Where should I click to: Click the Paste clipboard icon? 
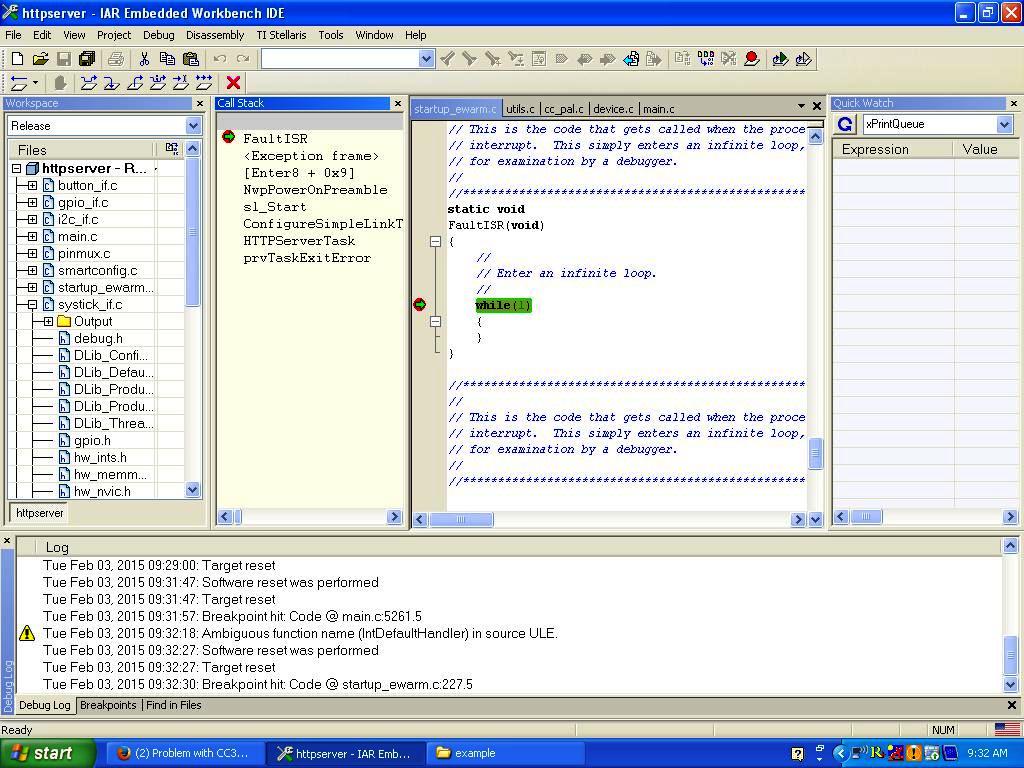190,59
